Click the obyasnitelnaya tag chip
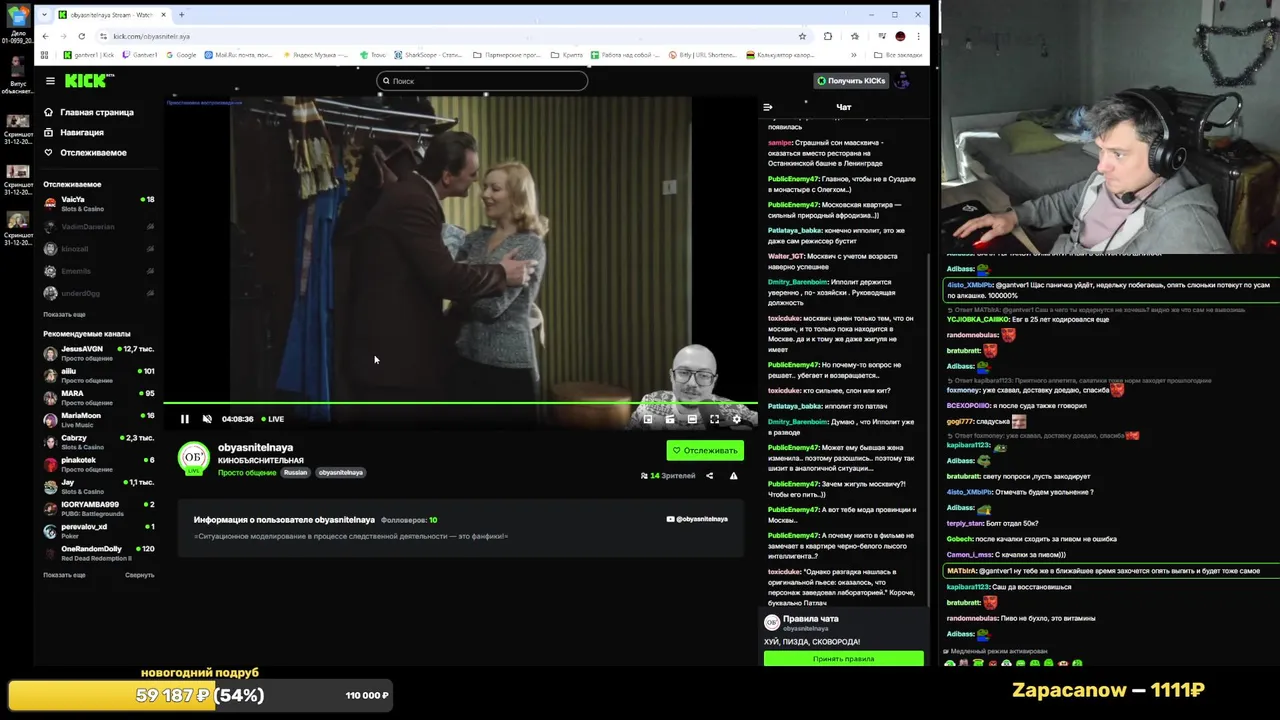This screenshot has height=720, width=1280. (x=340, y=472)
